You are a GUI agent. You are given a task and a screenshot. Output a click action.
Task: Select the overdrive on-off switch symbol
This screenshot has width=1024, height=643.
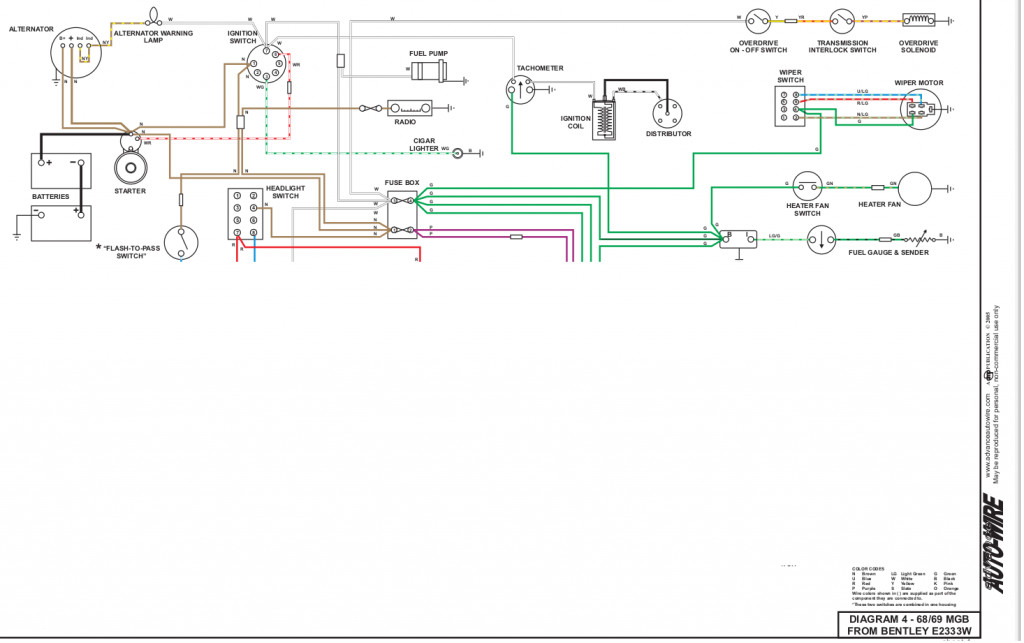[x=758, y=21]
